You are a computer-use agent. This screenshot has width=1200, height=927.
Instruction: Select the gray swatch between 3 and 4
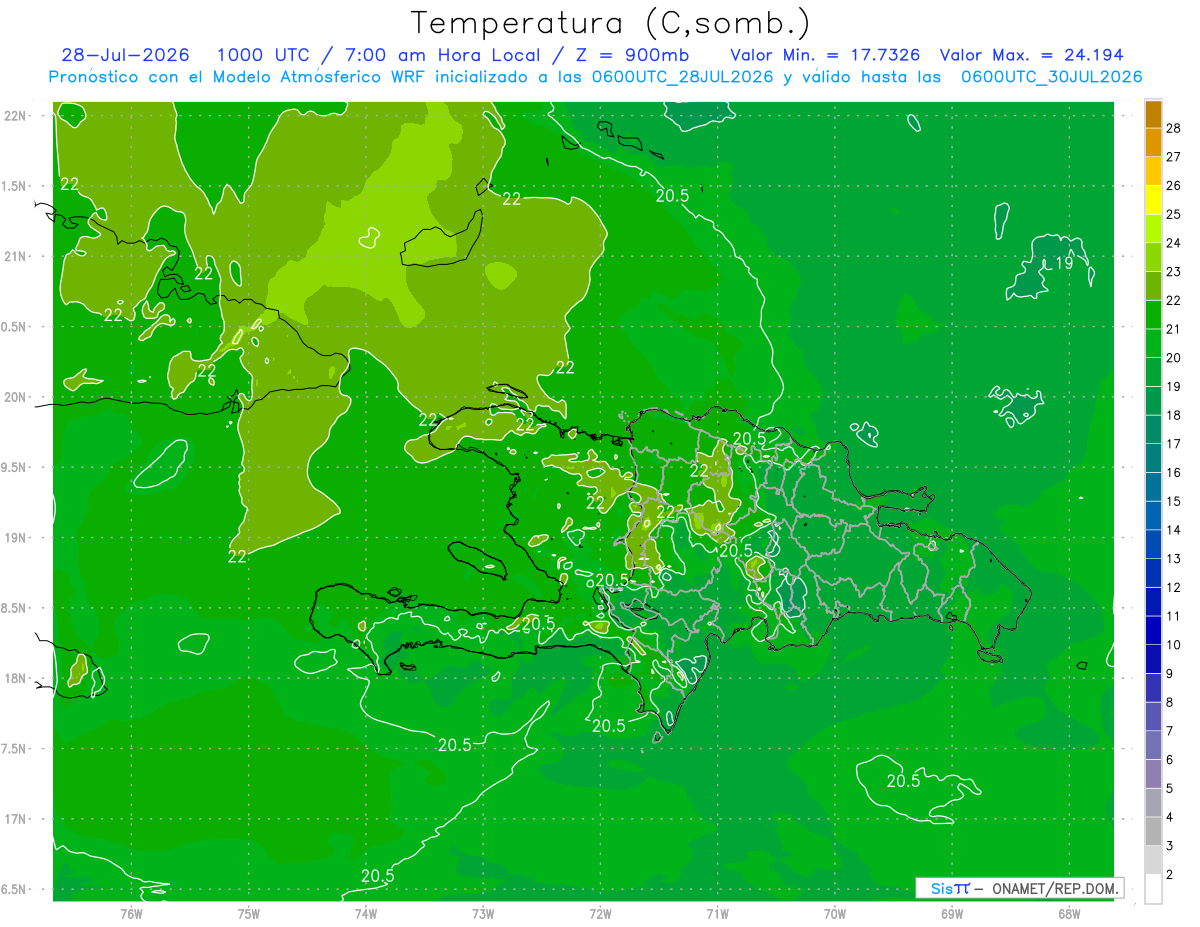tap(1153, 832)
